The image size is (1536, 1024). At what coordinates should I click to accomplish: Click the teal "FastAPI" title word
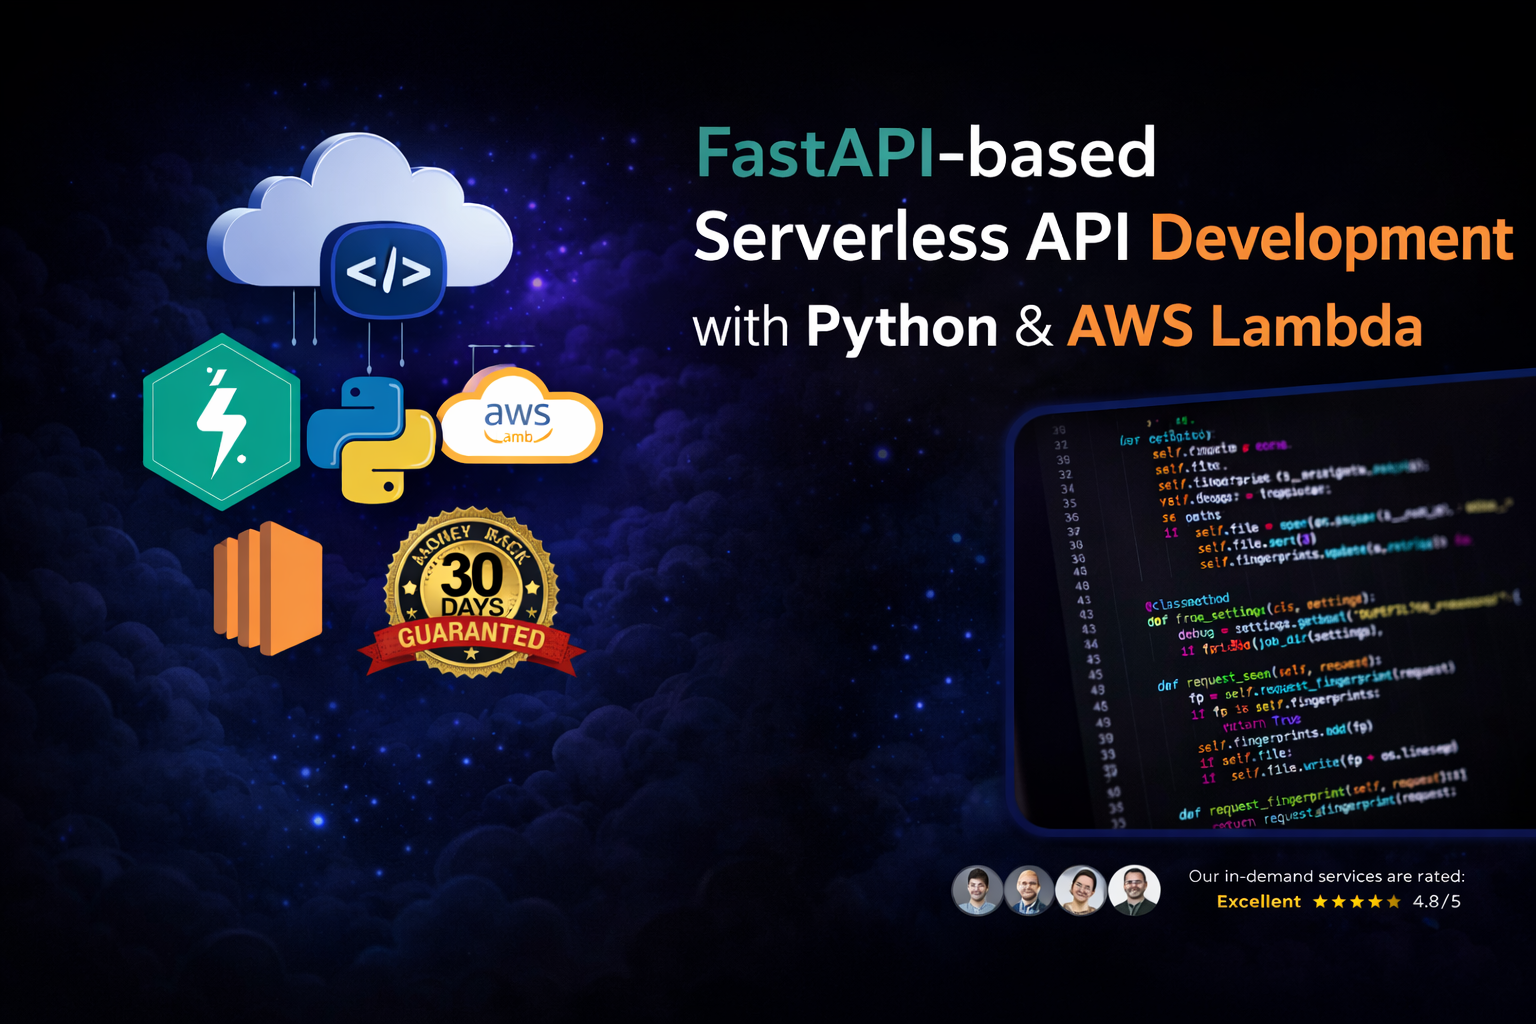815,153
